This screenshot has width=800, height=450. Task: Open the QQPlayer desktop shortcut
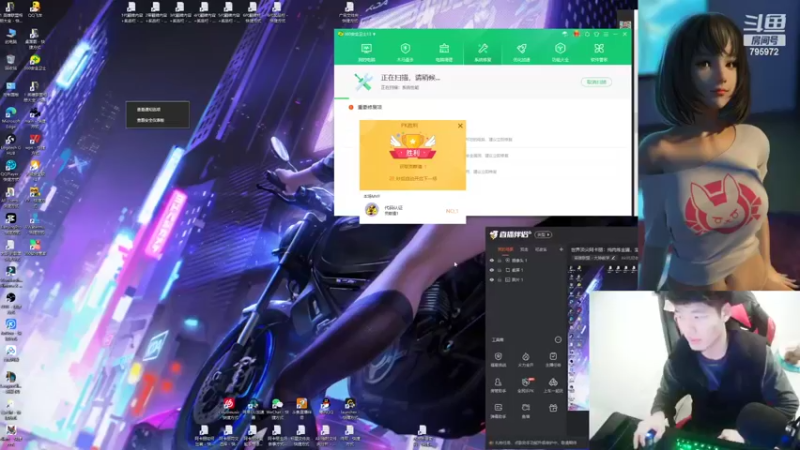(x=11, y=169)
